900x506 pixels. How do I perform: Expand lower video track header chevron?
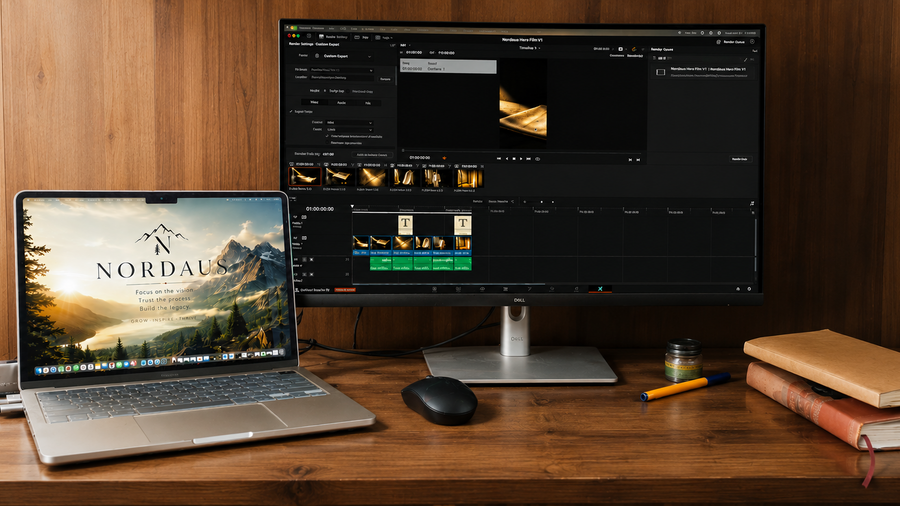(x=295, y=238)
